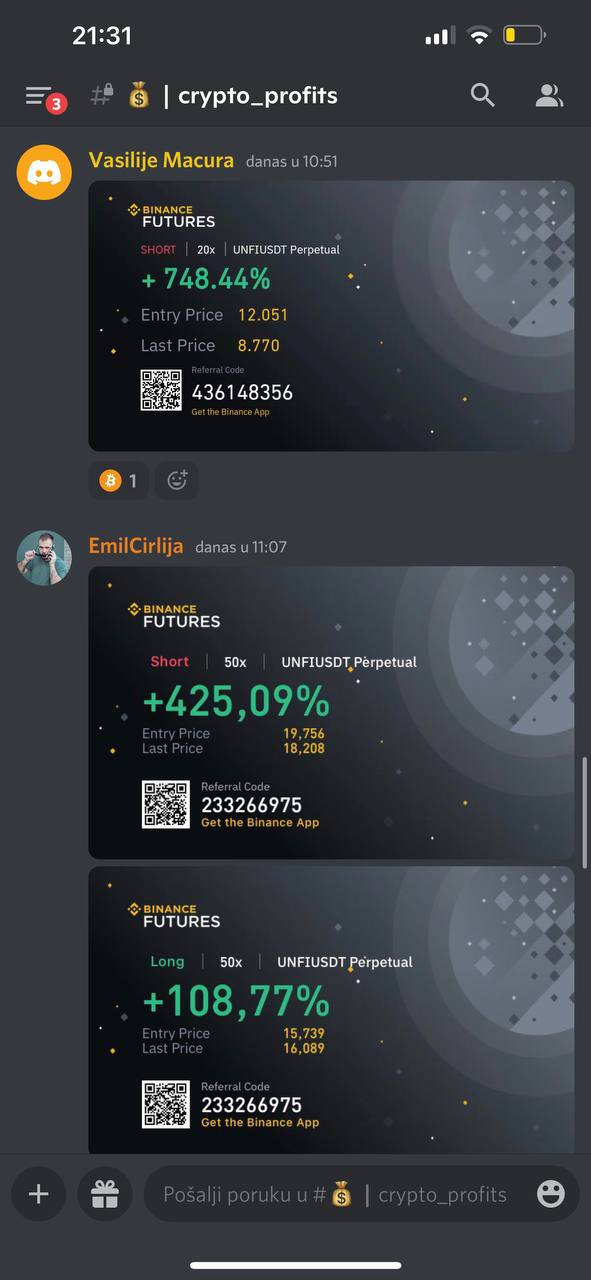
Task: Tap the EmilCirlija username
Action: pyautogui.click(x=136, y=546)
